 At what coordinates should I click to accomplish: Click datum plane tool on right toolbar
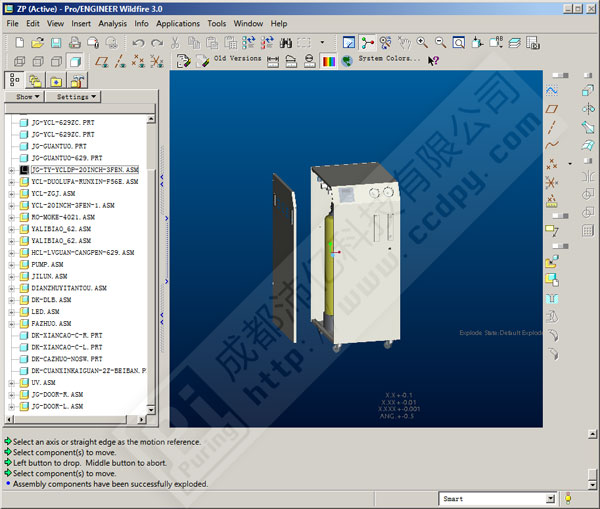tap(551, 109)
